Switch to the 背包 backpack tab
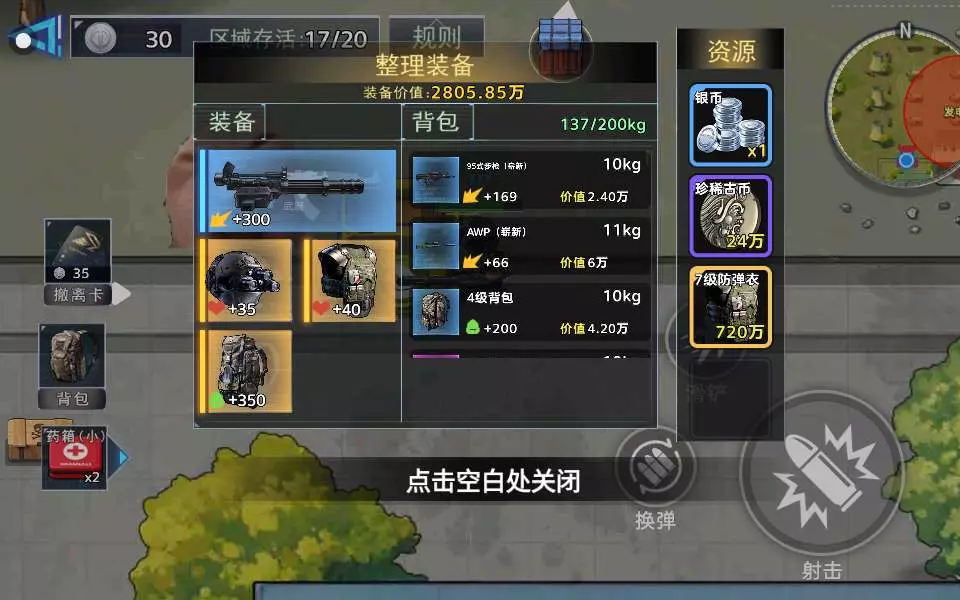 pos(437,121)
